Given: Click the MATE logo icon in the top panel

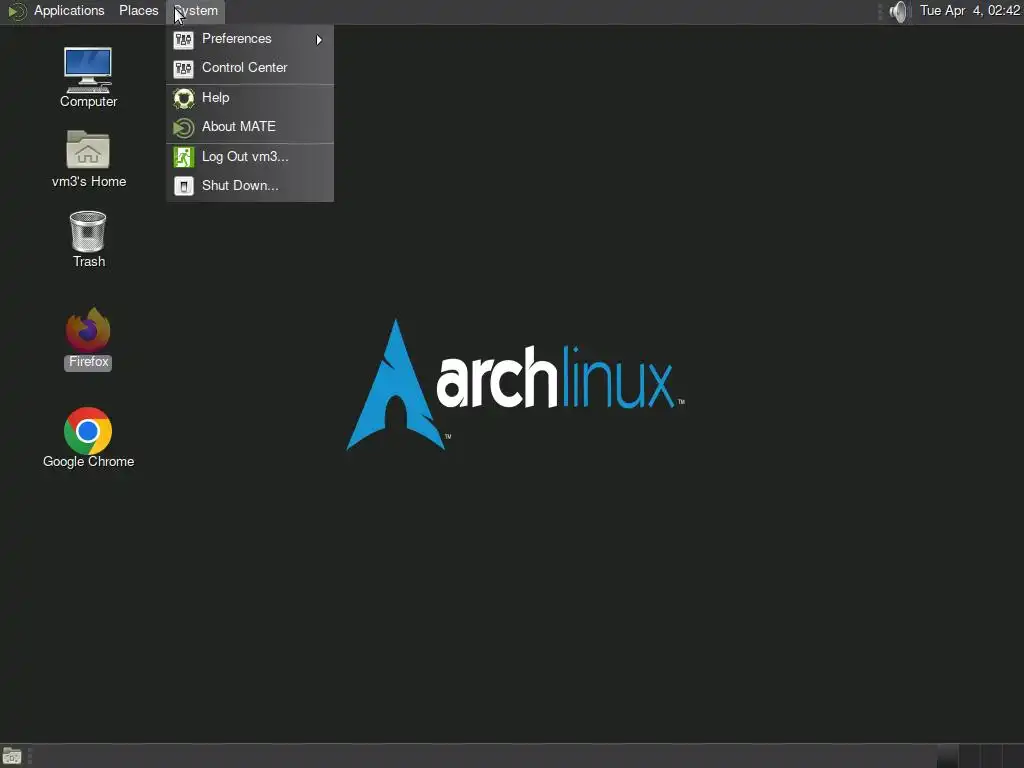Looking at the screenshot, I should tap(17, 11).
